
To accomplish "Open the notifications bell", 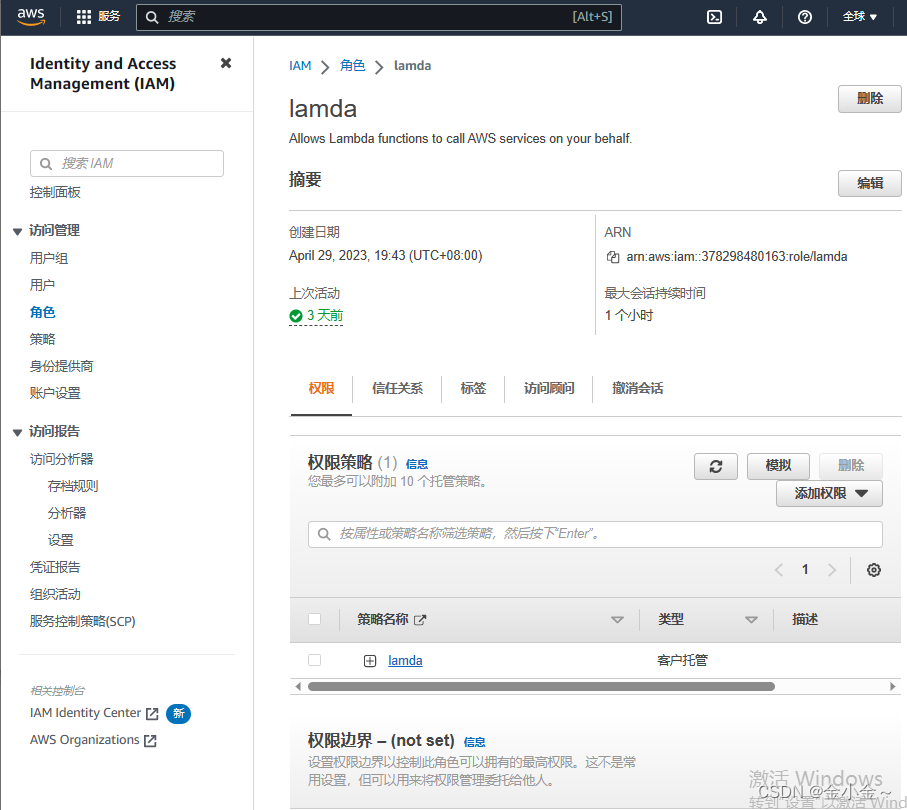I will pyautogui.click(x=759, y=17).
